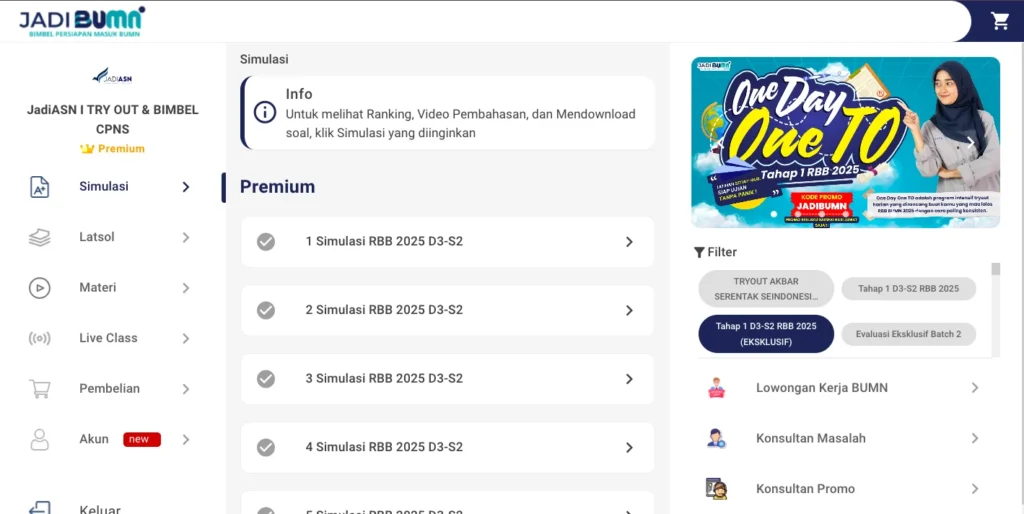Click the Konsultan Masalah icon
The height and width of the screenshot is (514, 1024).
click(716, 438)
